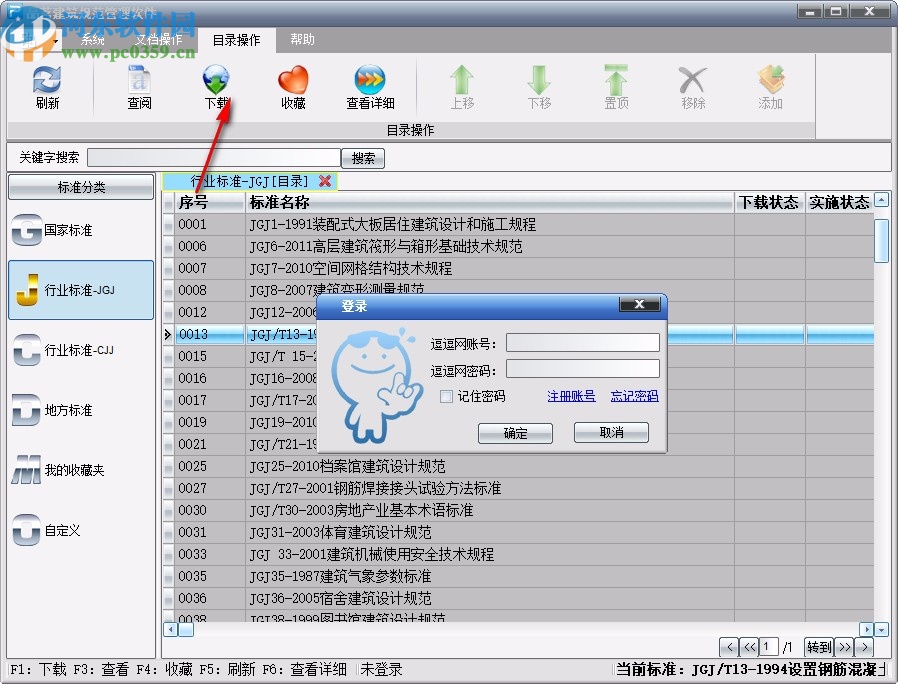The height and width of the screenshot is (684, 898).
Task: Switch to the 帮助 tab
Action: (x=302, y=40)
